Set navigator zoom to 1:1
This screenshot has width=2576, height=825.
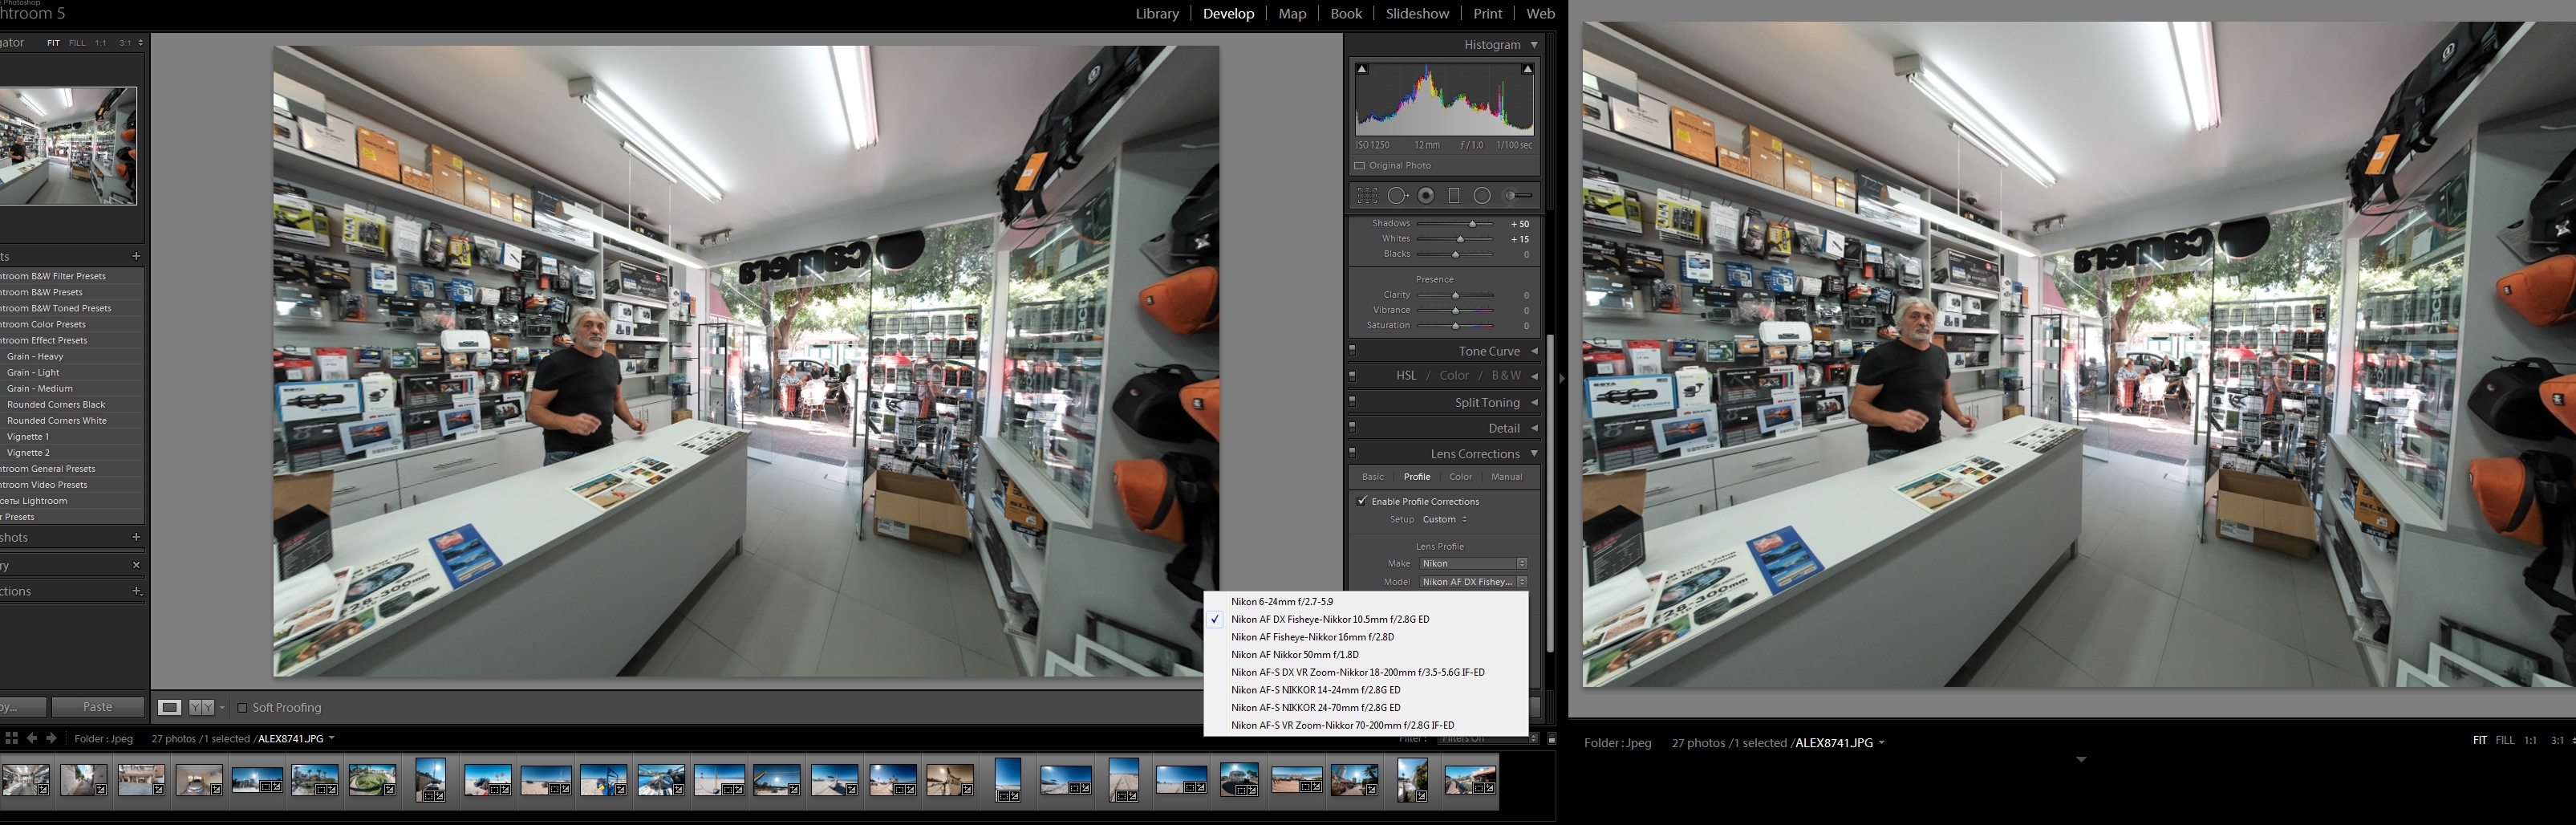[x=101, y=43]
